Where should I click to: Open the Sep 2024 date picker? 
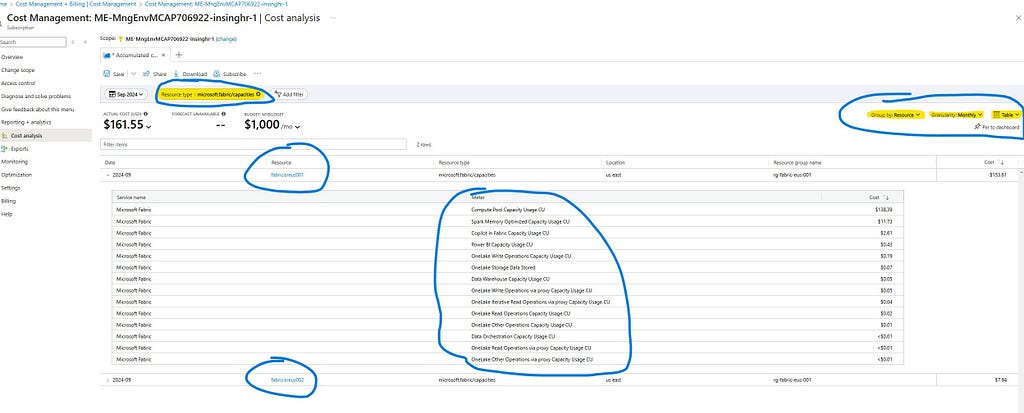tap(125, 95)
